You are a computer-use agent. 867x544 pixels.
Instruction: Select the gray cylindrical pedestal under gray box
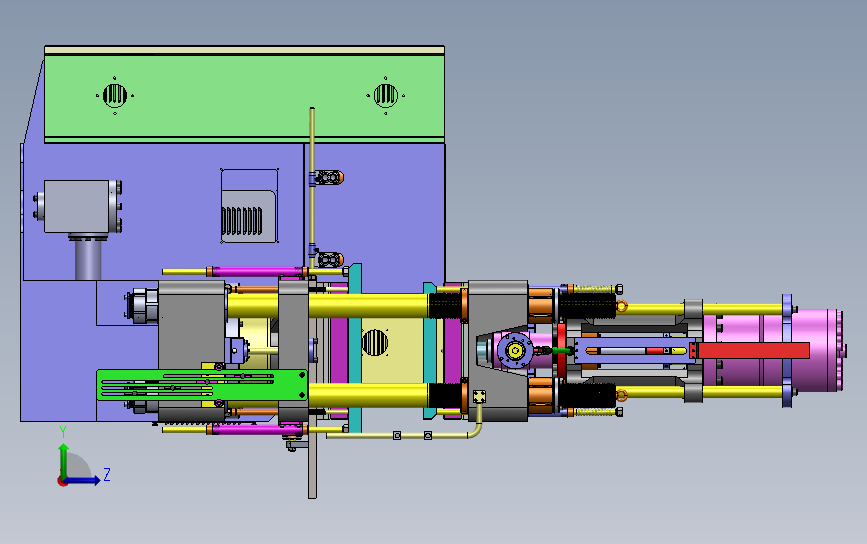88,258
